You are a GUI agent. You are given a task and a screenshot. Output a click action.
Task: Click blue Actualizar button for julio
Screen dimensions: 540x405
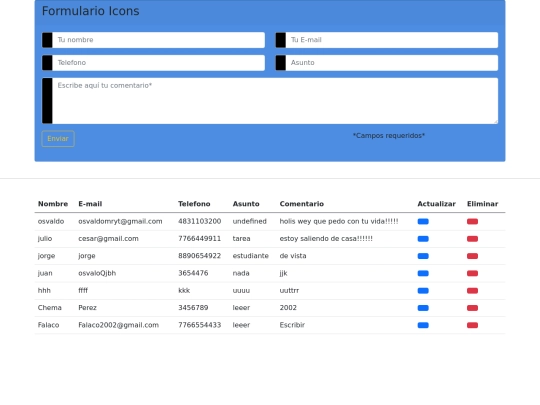coord(423,239)
